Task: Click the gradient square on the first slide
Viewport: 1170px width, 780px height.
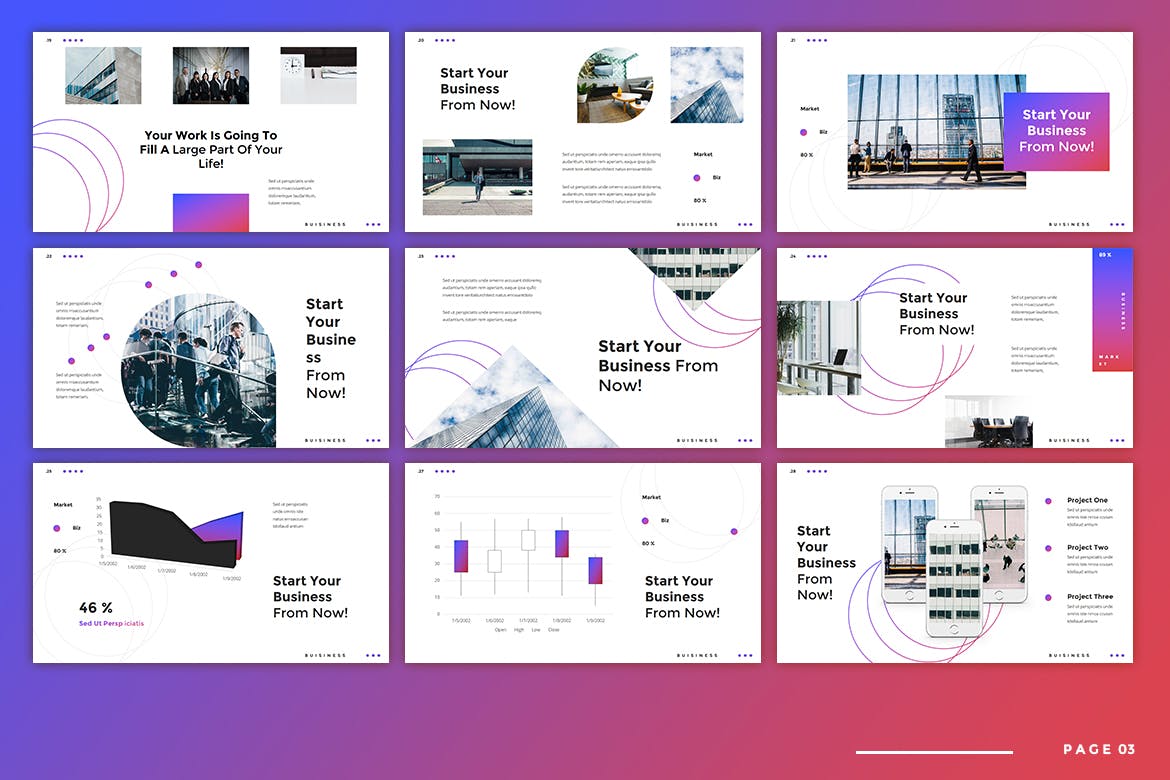Action: (x=210, y=213)
